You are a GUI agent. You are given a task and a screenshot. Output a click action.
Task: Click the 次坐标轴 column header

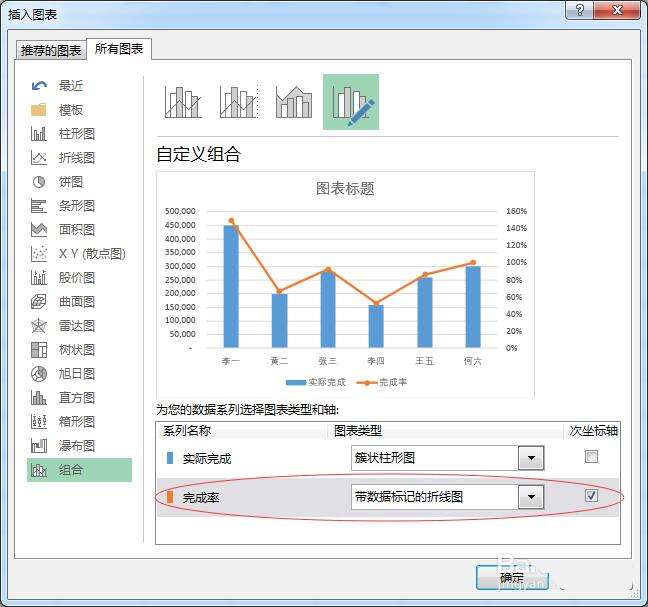593,431
